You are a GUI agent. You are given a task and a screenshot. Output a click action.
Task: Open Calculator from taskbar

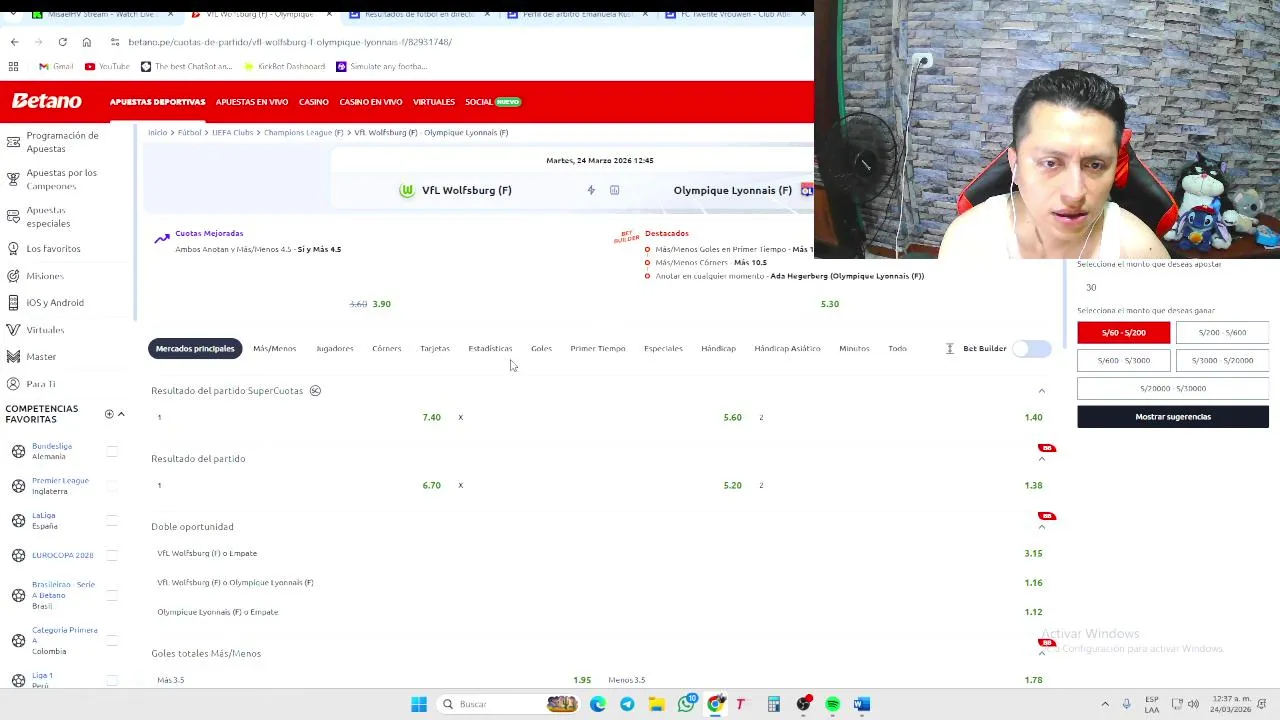(x=773, y=704)
